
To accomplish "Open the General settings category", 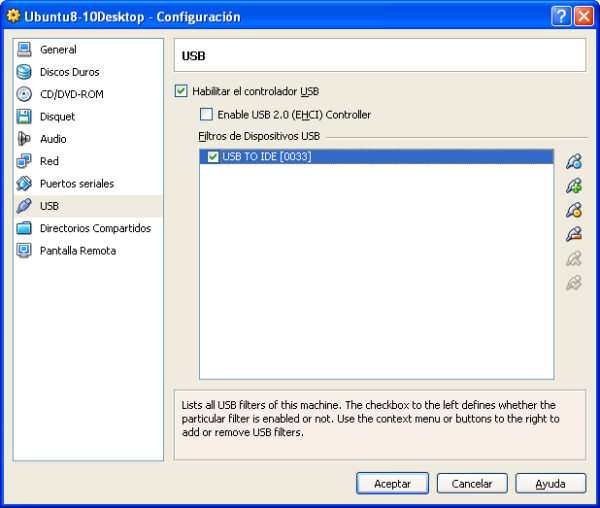I will [58, 50].
